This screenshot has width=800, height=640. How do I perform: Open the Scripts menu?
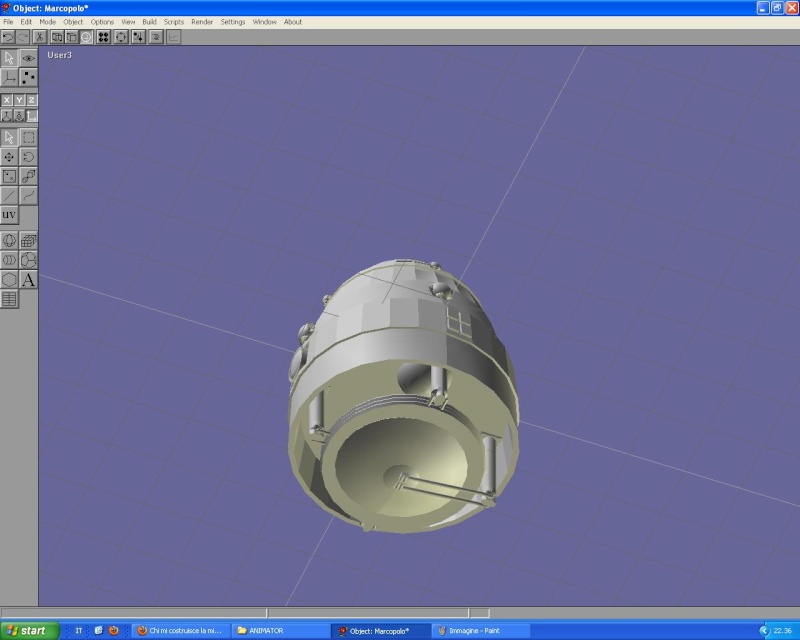173,22
